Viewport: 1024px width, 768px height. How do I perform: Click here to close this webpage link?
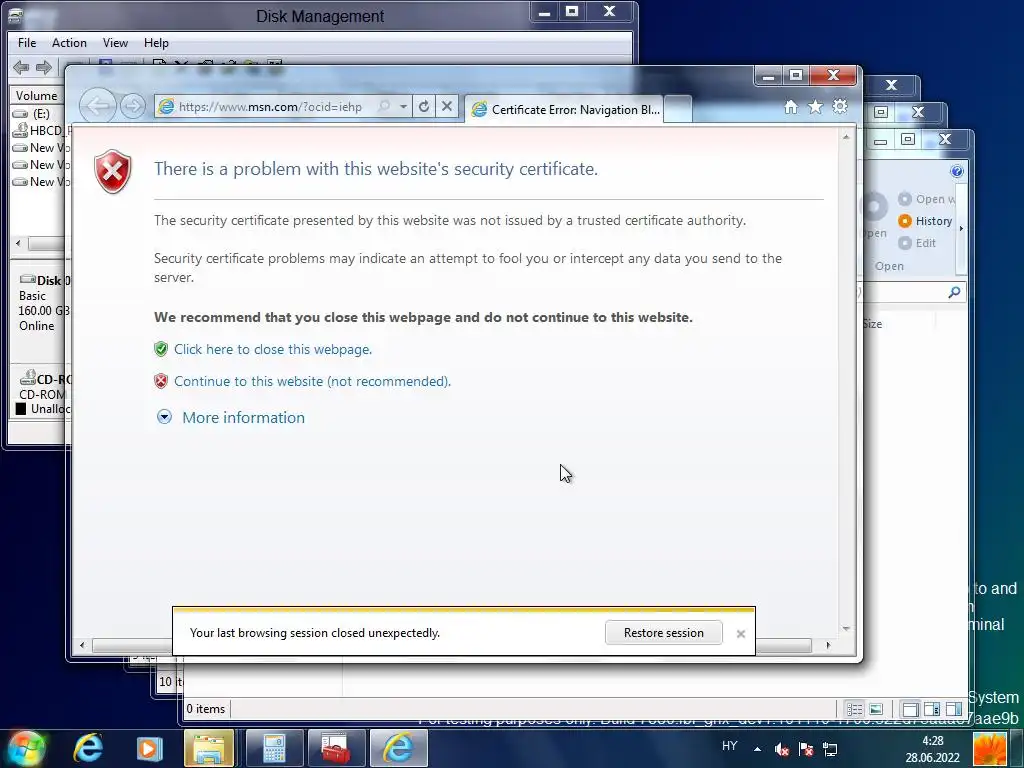point(273,349)
